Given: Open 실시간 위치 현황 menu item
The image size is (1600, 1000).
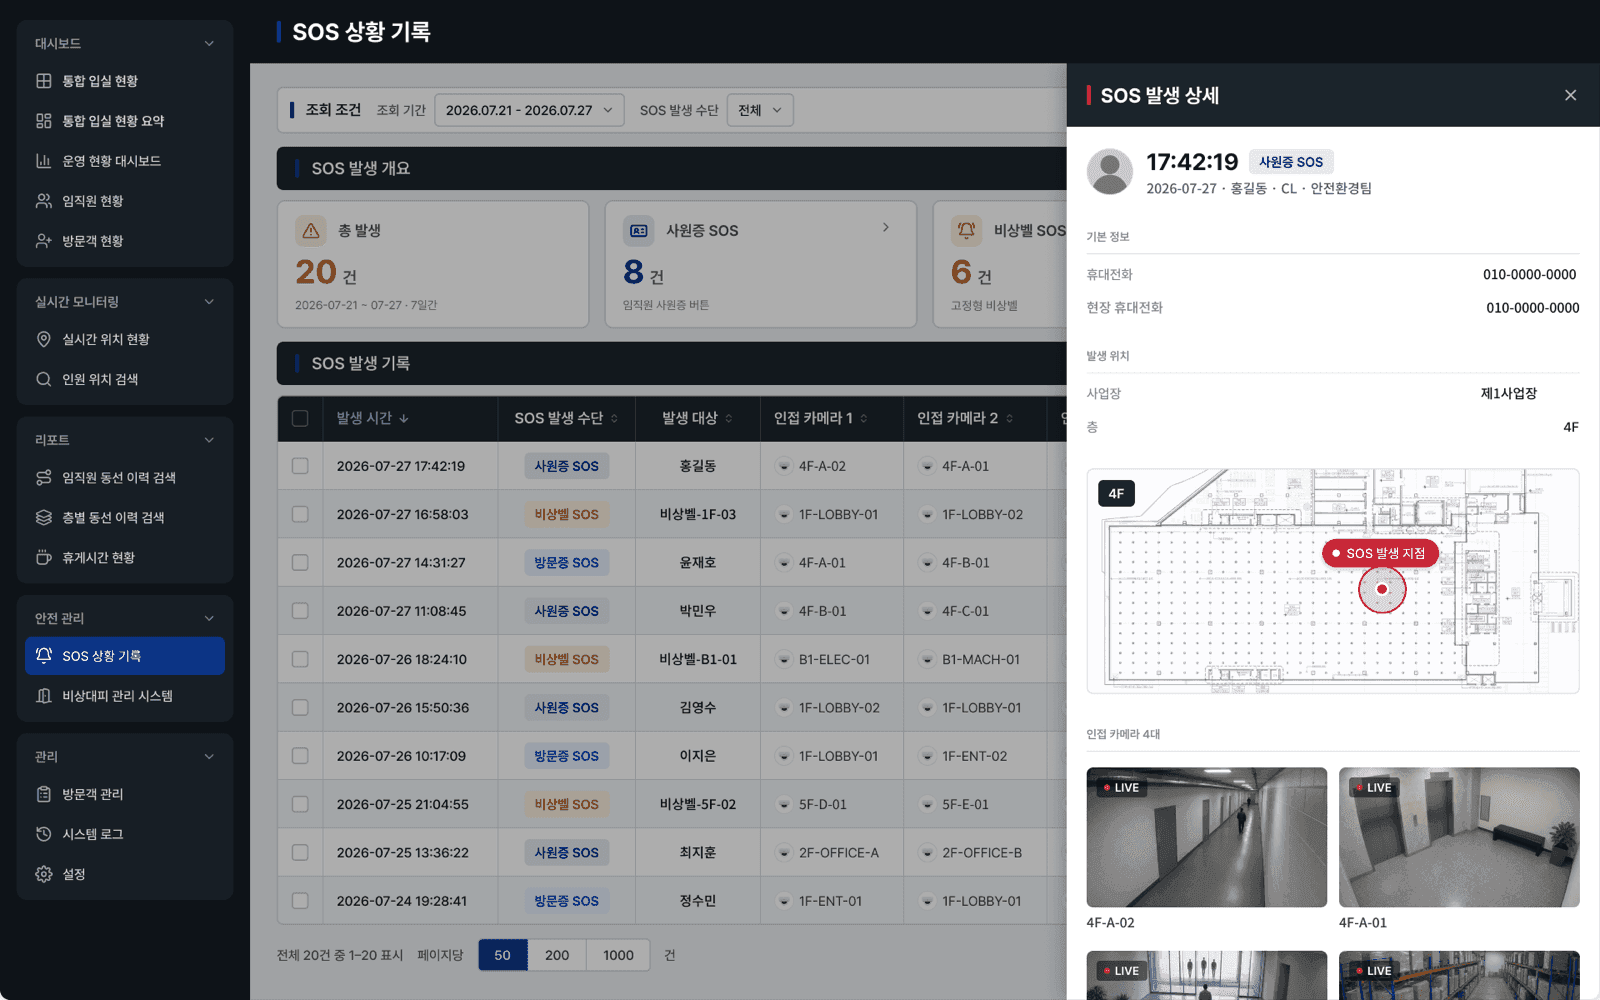Looking at the screenshot, I should pos(125,339).
